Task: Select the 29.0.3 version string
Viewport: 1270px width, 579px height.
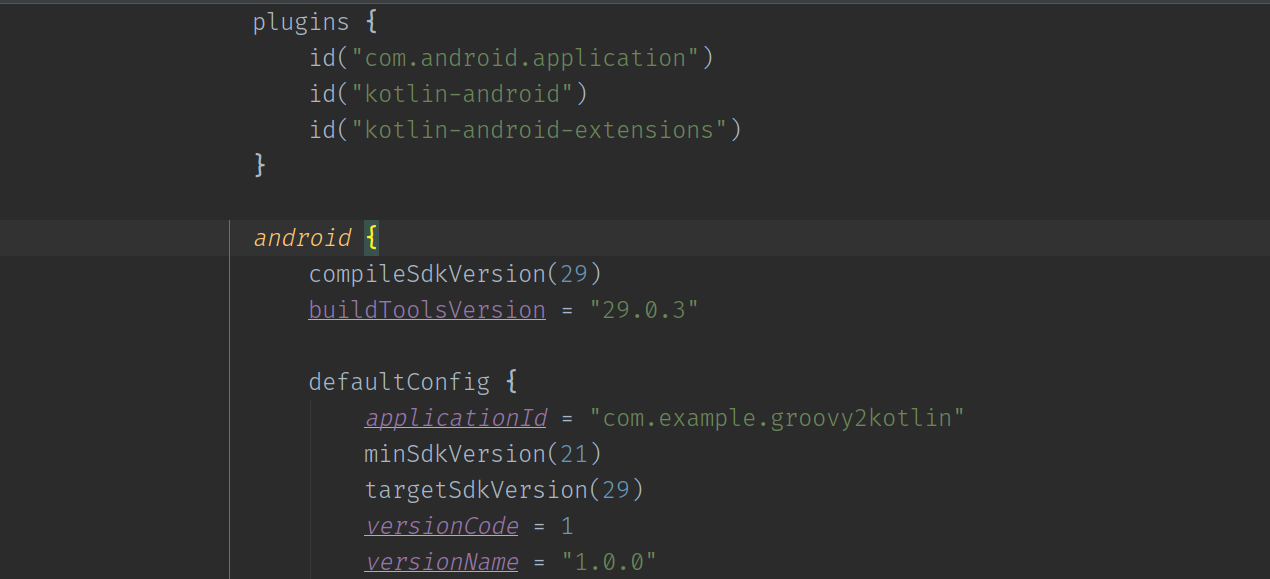Action: pos(644,309)
